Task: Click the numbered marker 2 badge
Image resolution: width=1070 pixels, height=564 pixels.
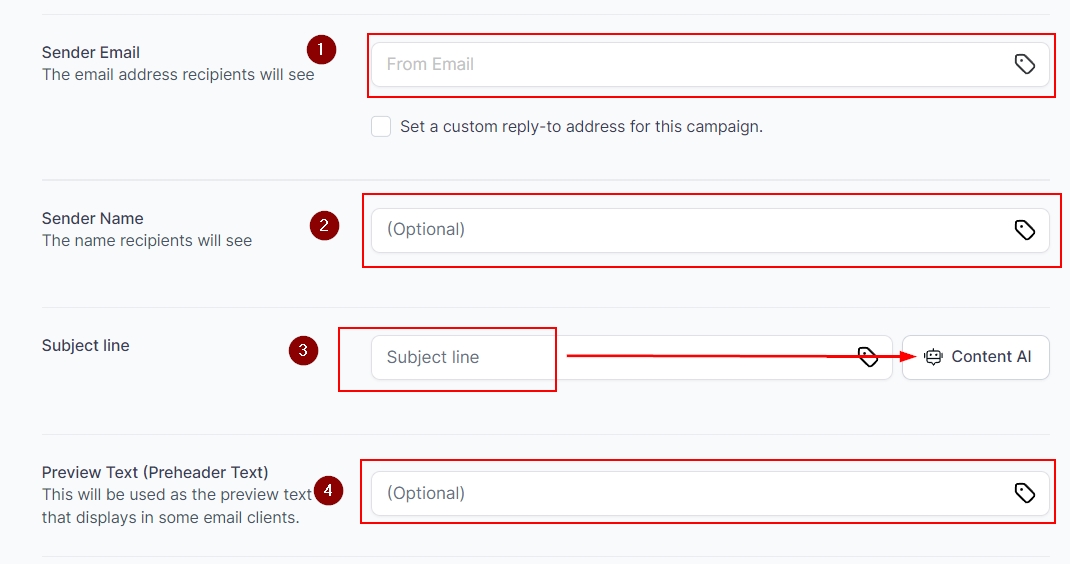Action: pyautogui.click(x=323, y=226)
